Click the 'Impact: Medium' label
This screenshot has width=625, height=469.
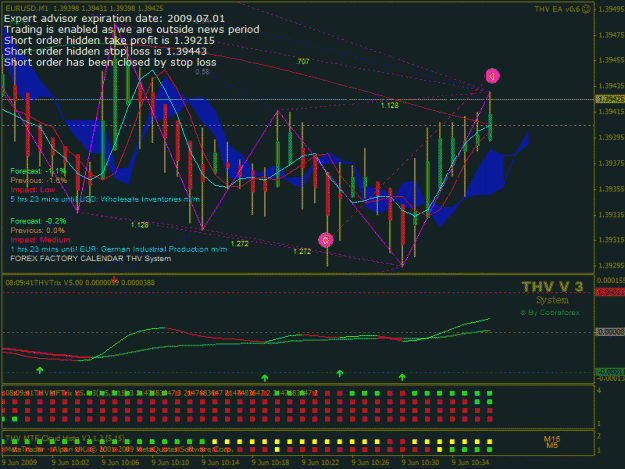40,240
